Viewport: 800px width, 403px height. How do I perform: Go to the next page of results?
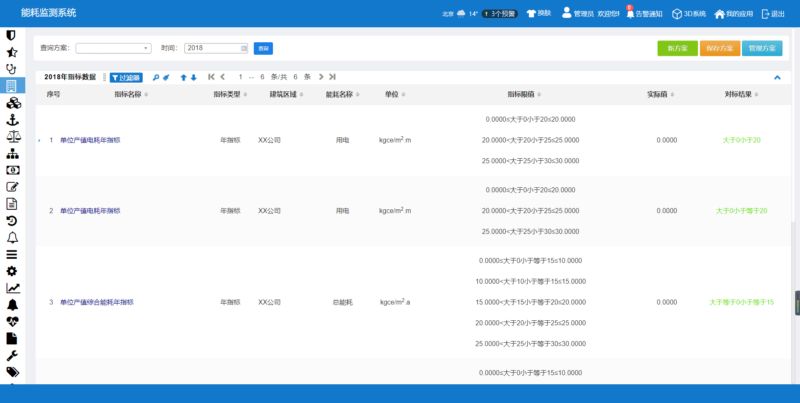tap(320, 77)
